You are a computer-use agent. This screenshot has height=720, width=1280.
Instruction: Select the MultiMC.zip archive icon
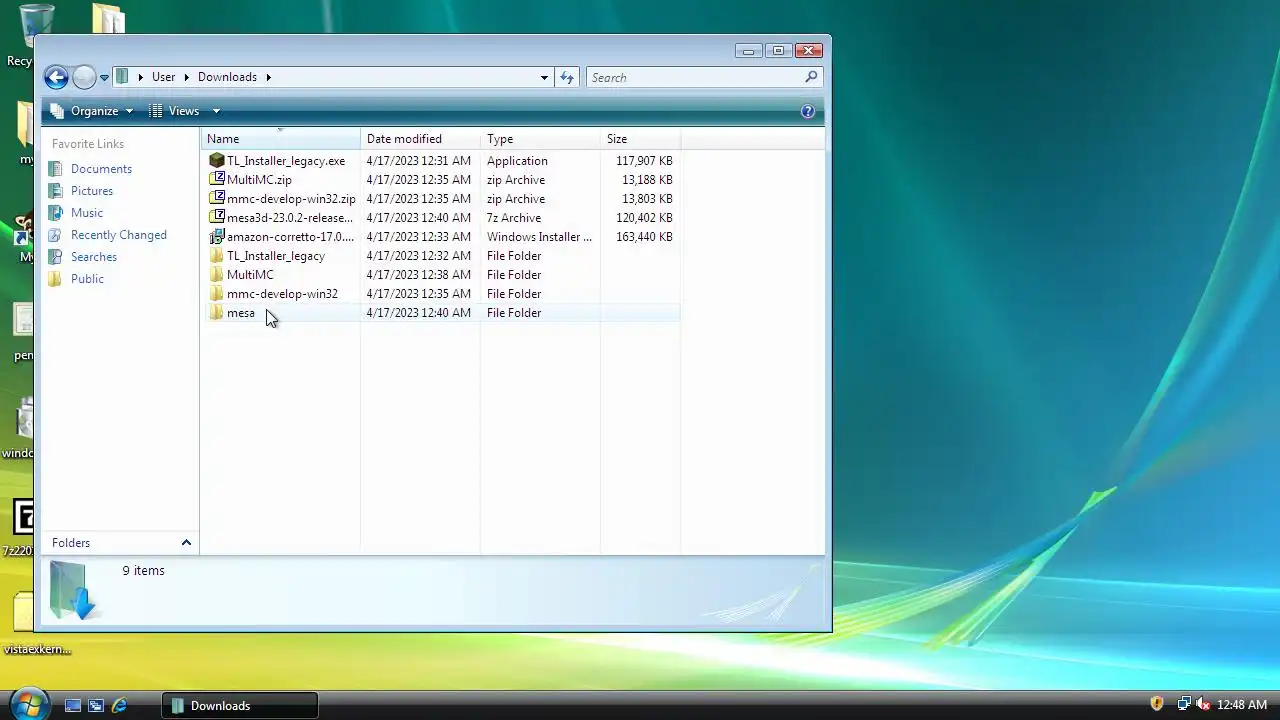[x=217, y=179]
